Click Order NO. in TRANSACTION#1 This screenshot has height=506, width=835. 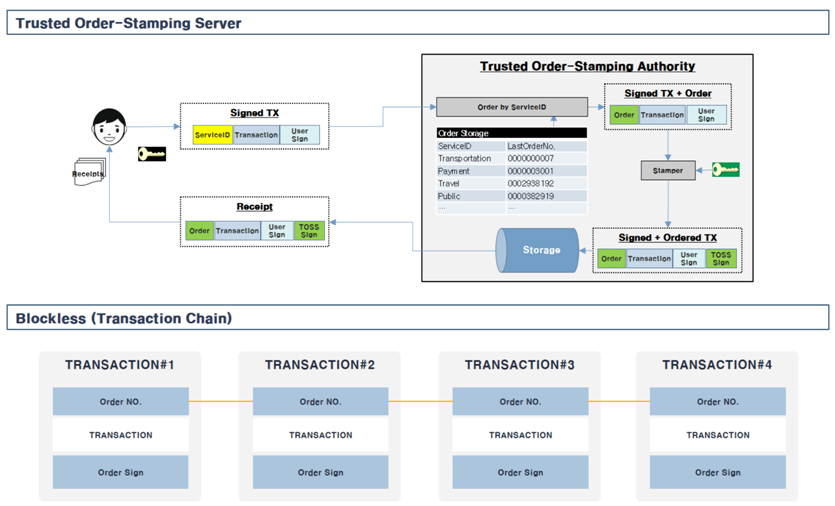120,402
